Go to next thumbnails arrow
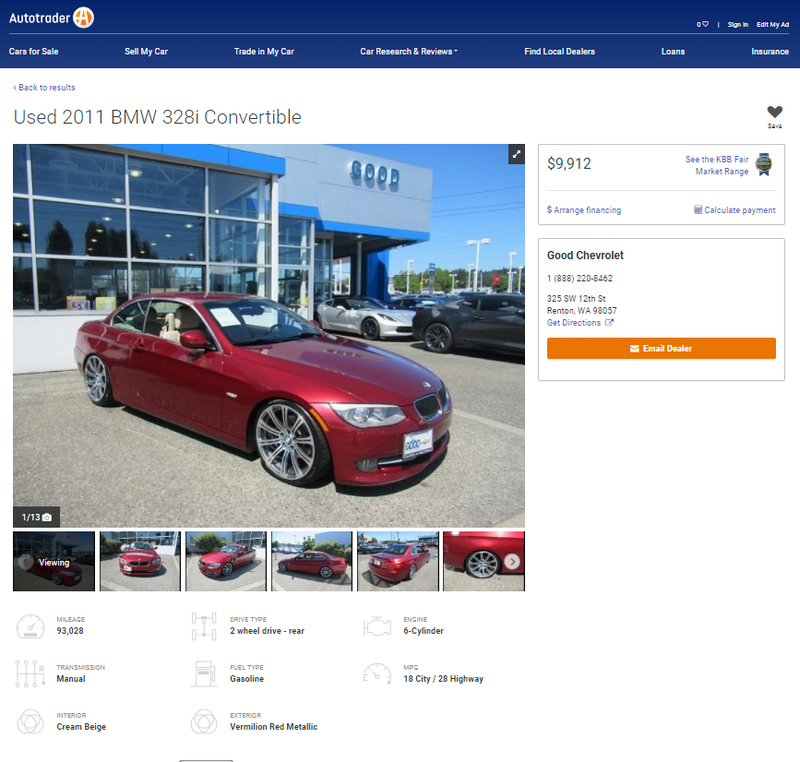The height and width of the screenshot is (762, 800). (512, 562)
